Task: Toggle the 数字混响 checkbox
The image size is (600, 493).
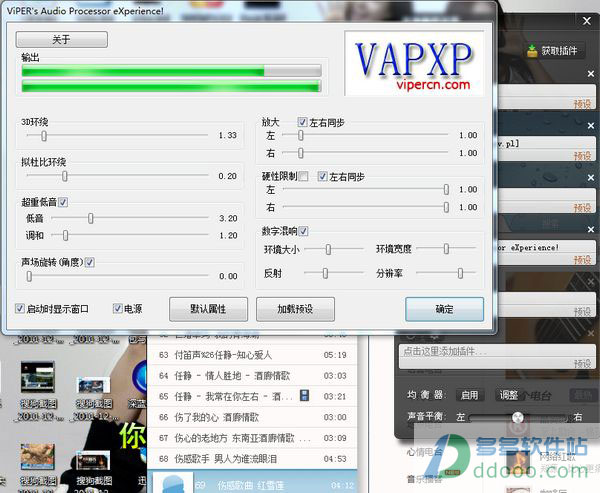Action: point(303,231)
